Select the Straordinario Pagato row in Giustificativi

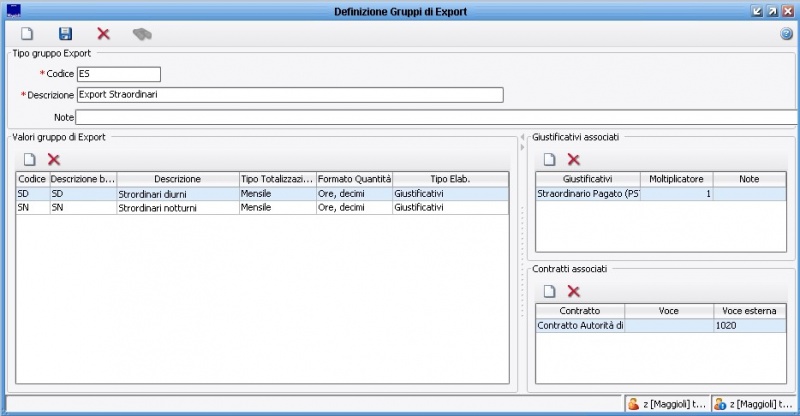coord(587,194)
